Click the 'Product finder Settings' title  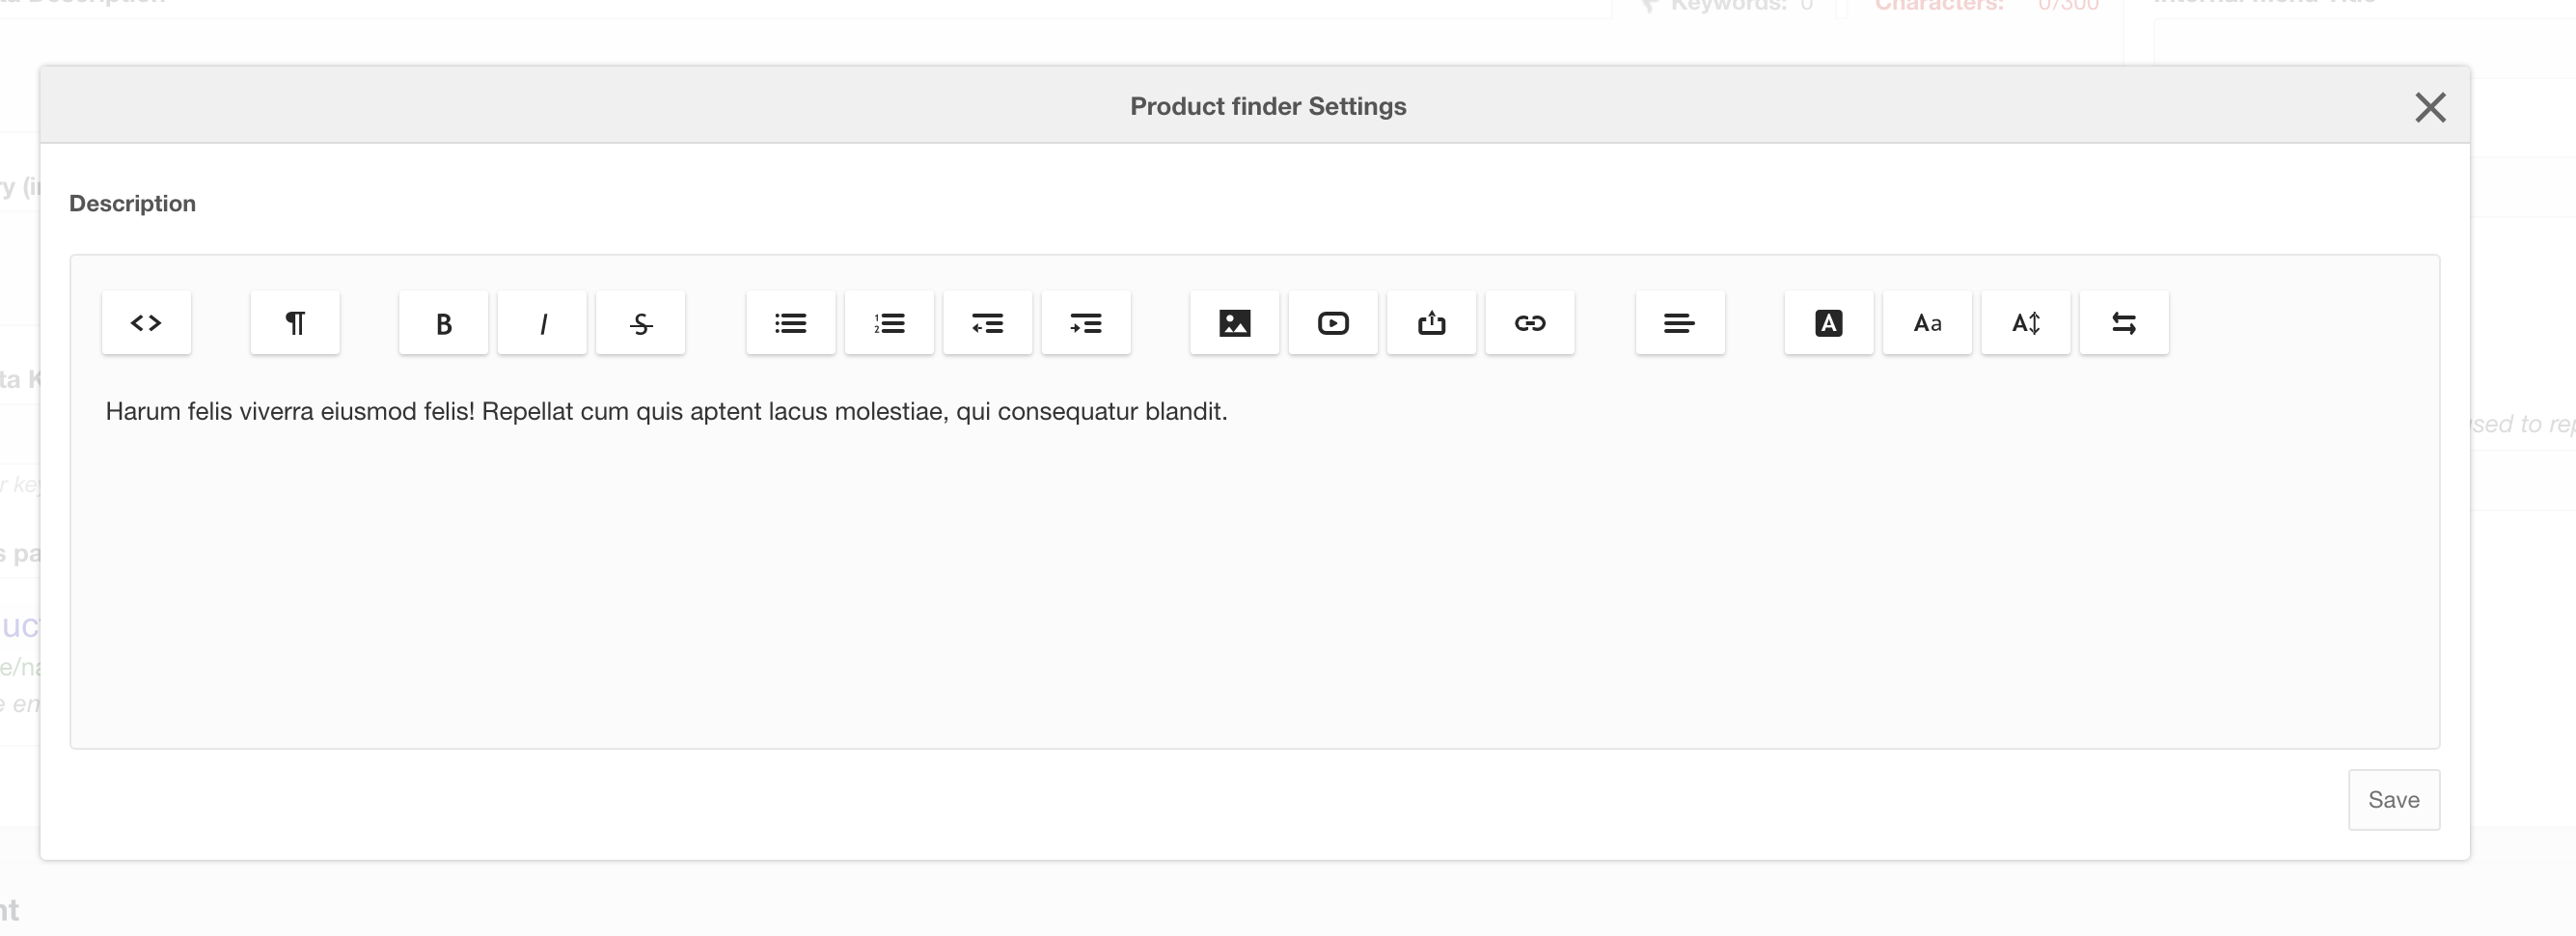(1268, 106)
